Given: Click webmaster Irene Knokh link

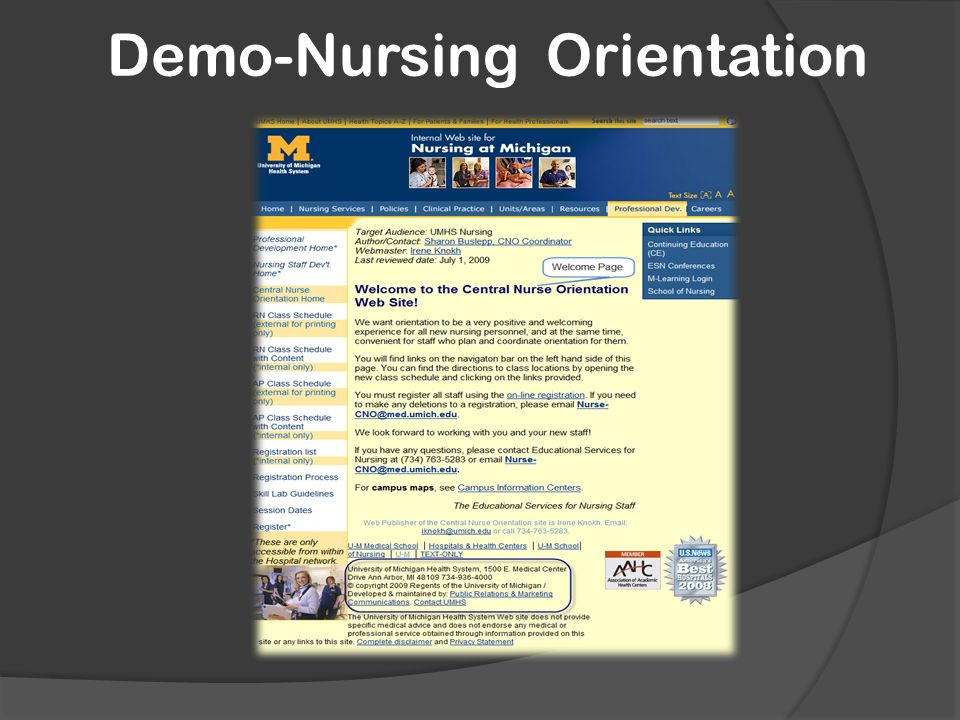Looking at the screenshot, I should point(435,250).
